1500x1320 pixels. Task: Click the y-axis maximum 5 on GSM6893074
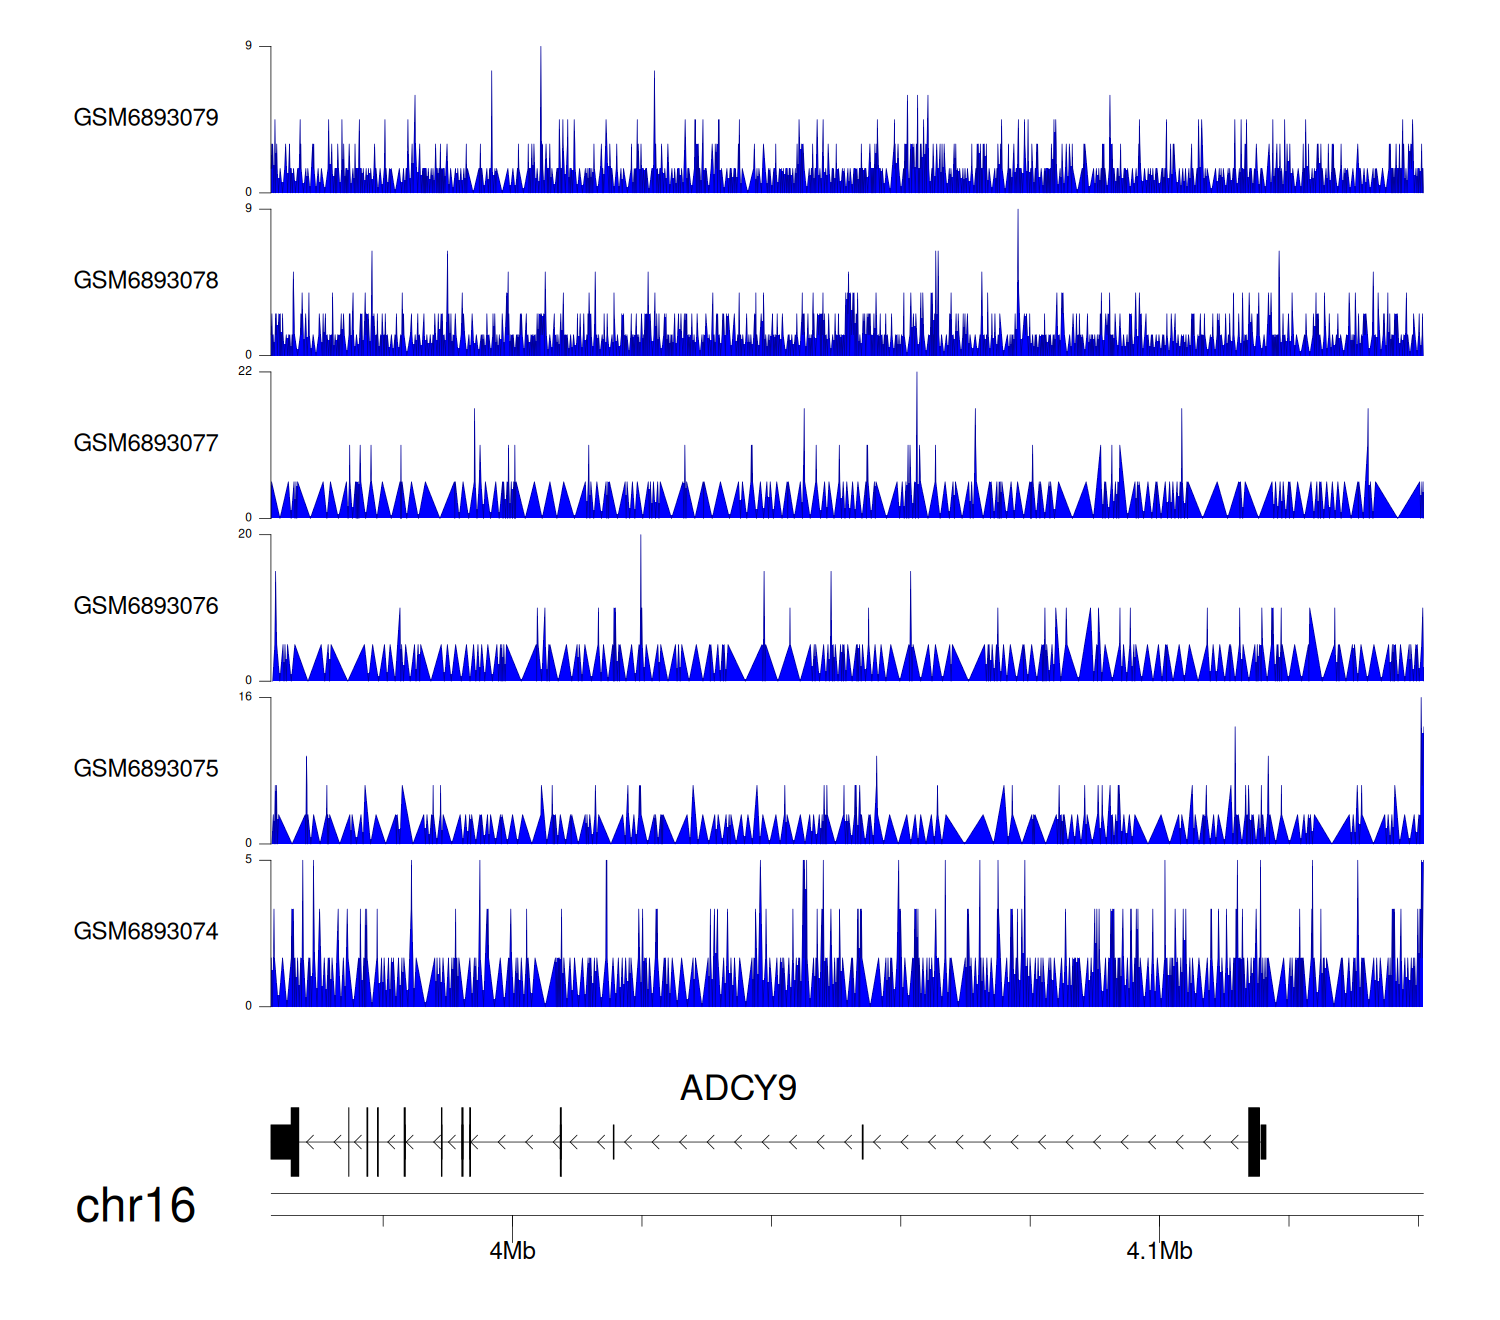click(249, 860)
